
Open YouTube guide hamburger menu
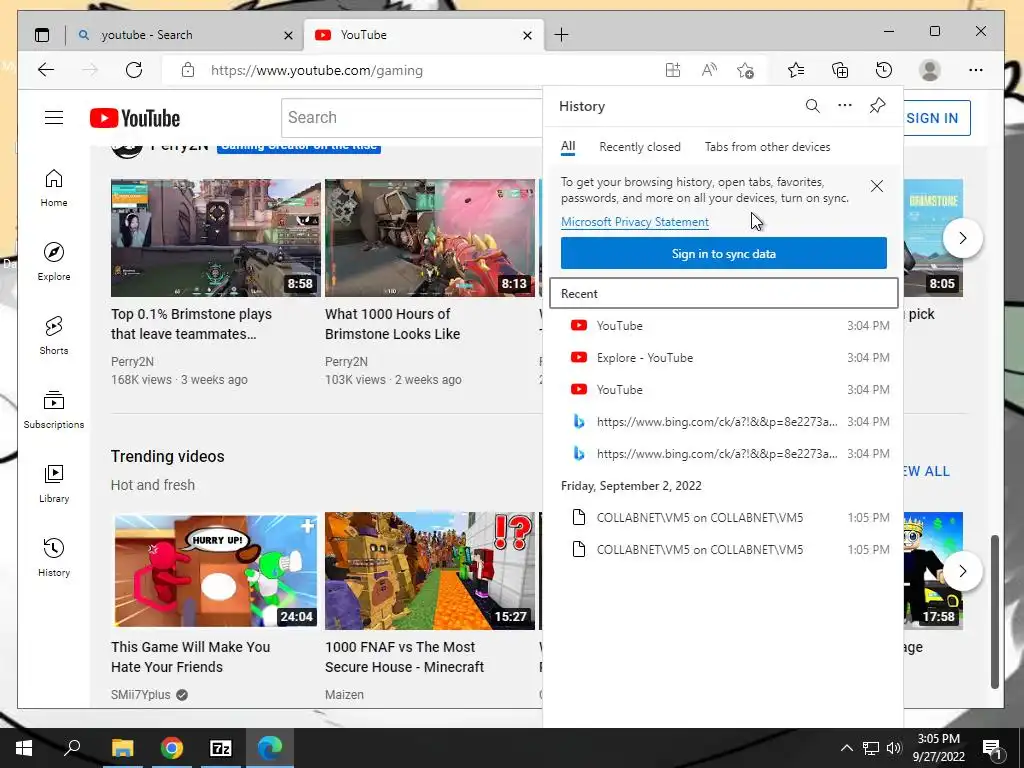click(54, 118)
